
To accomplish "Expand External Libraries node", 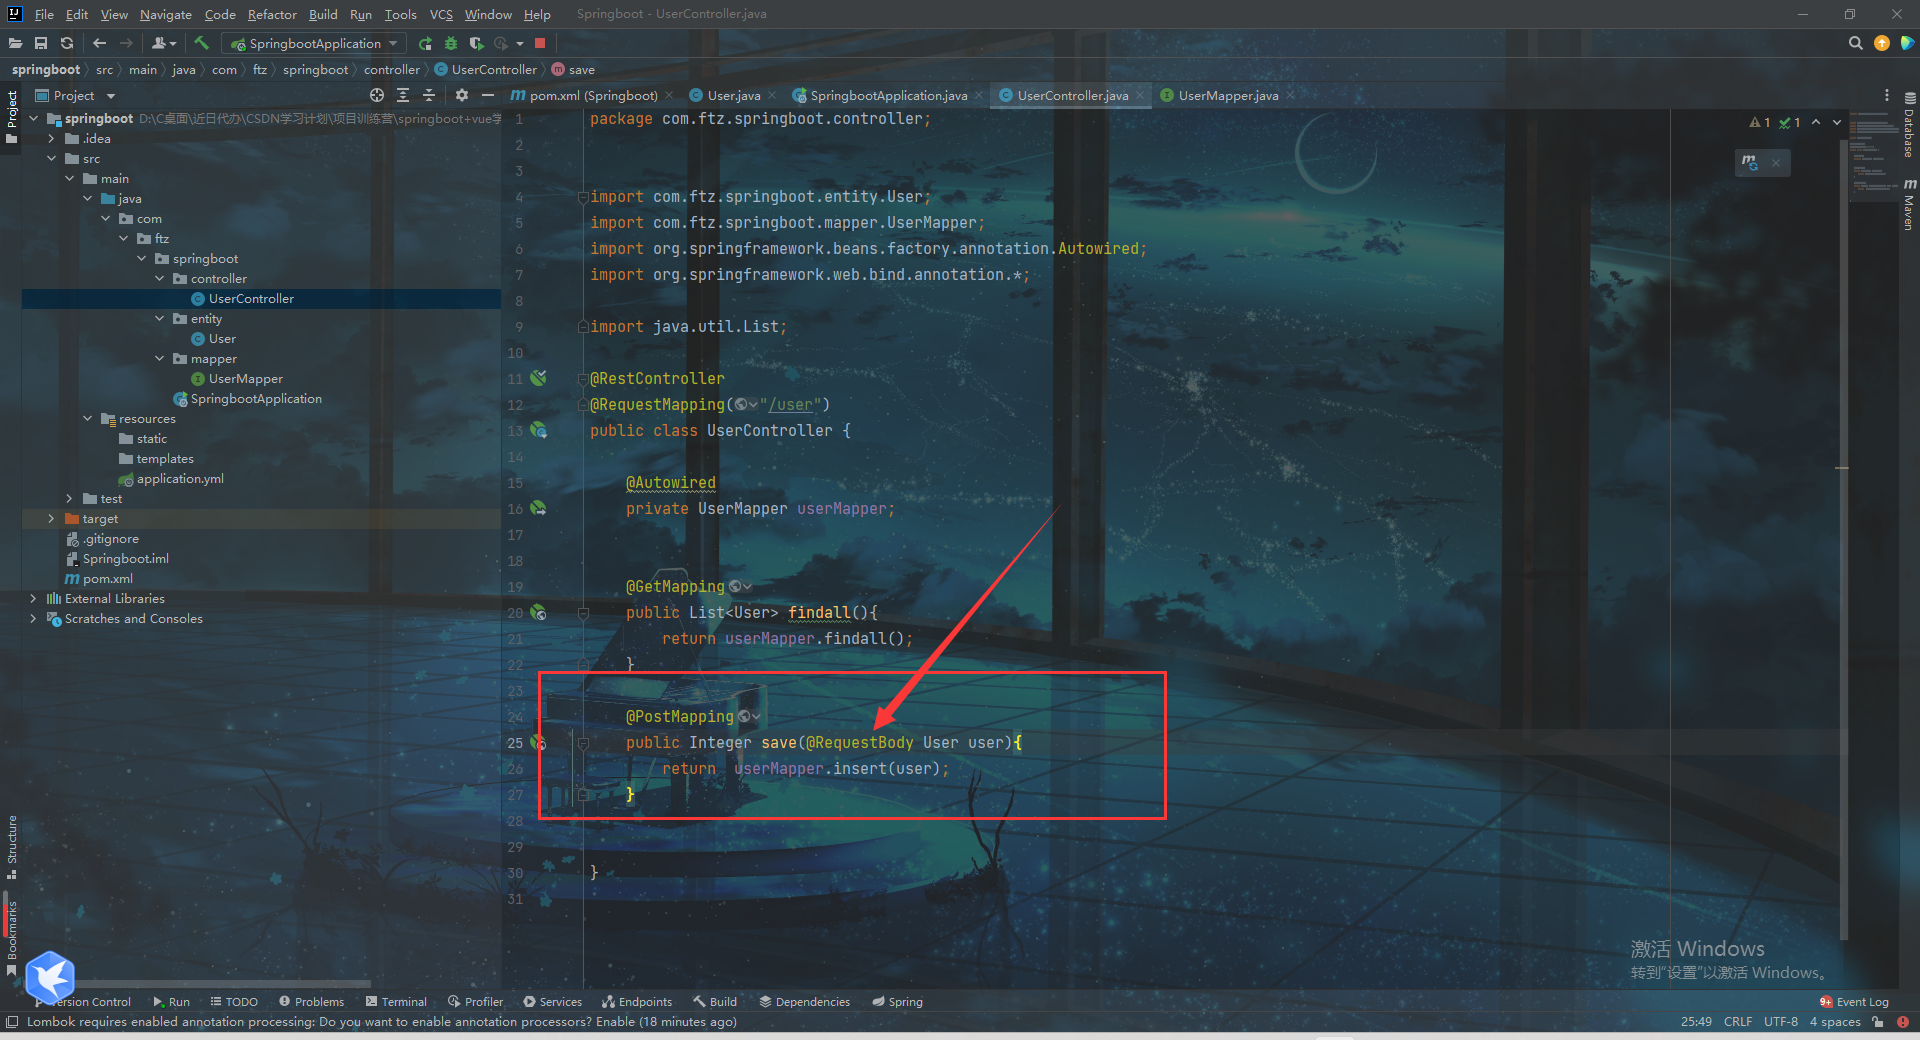I will pyautogui.click(x=33, y=598).
